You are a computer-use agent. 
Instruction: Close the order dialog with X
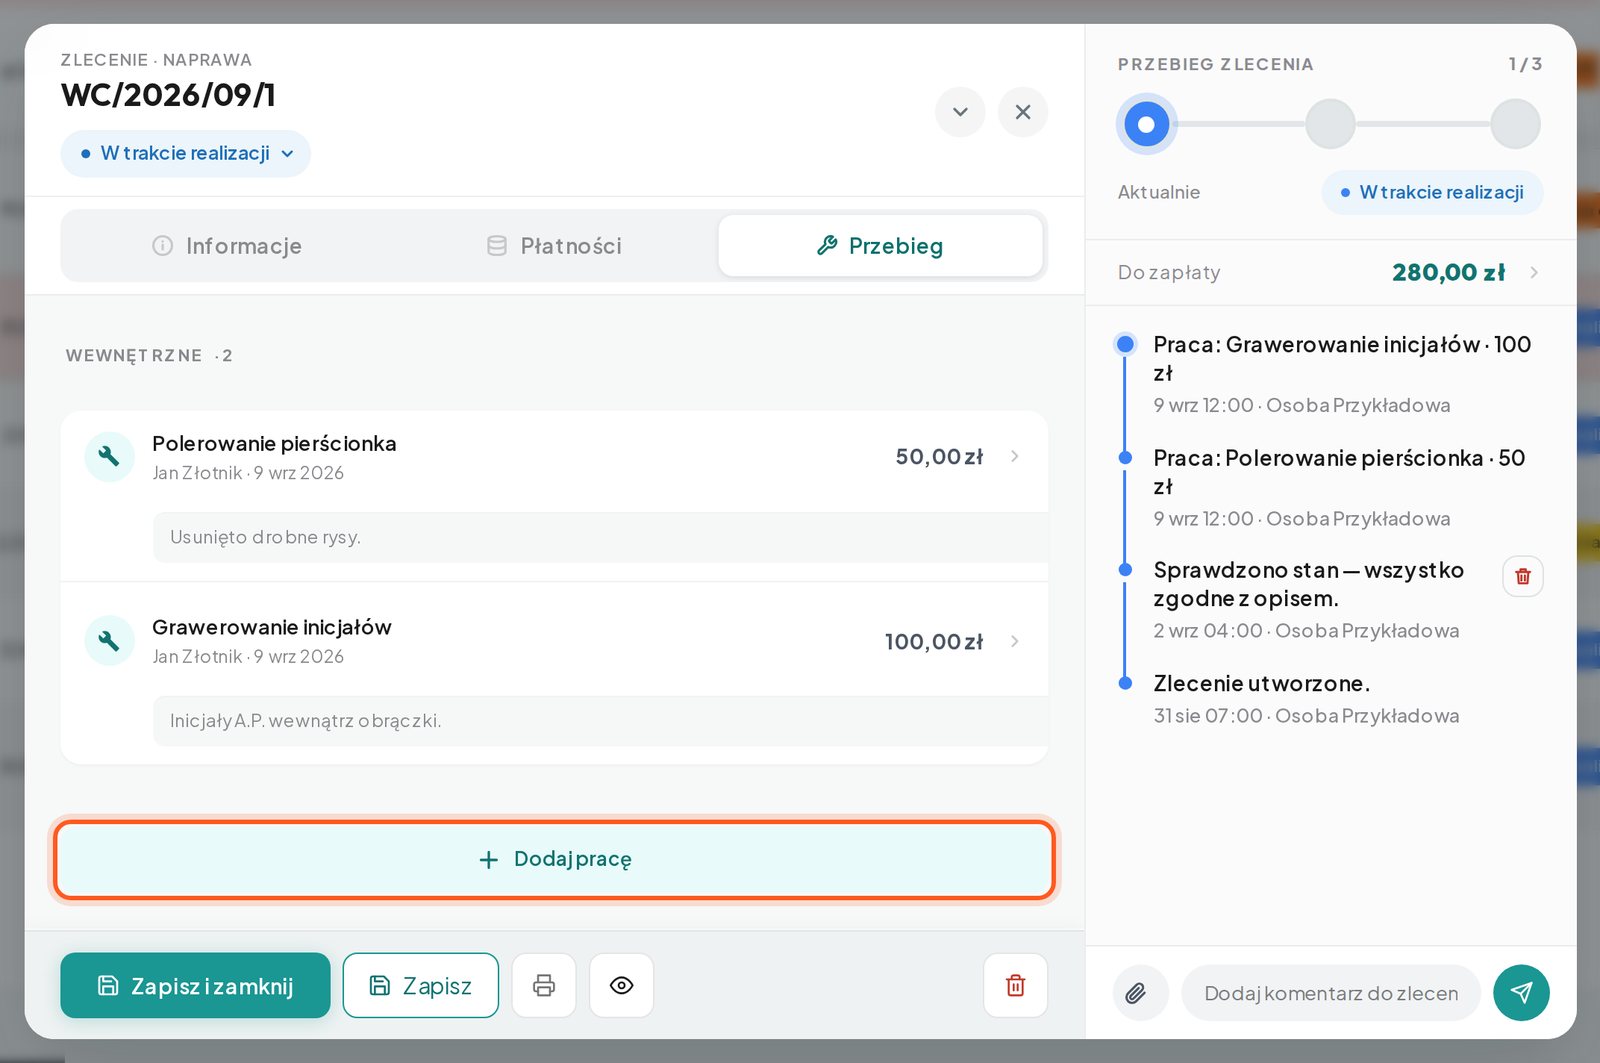click(1022, 112)
